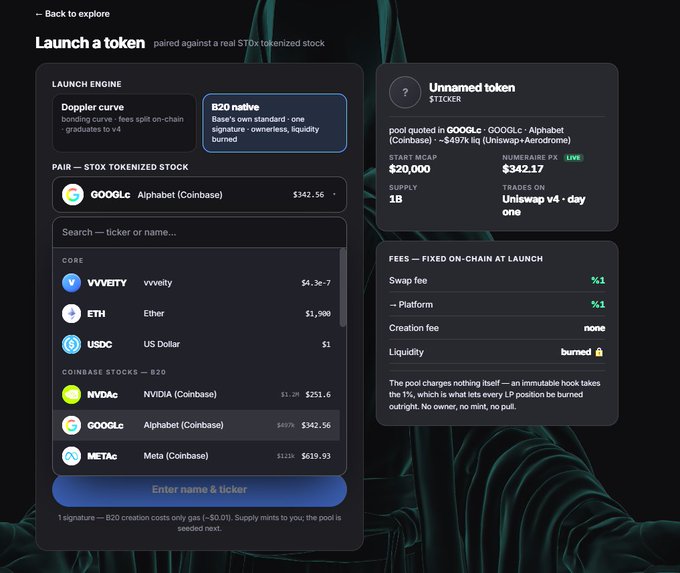Click the Meta infinity logo icon
The image size is (680, 573).
click(x=72, y=456)
